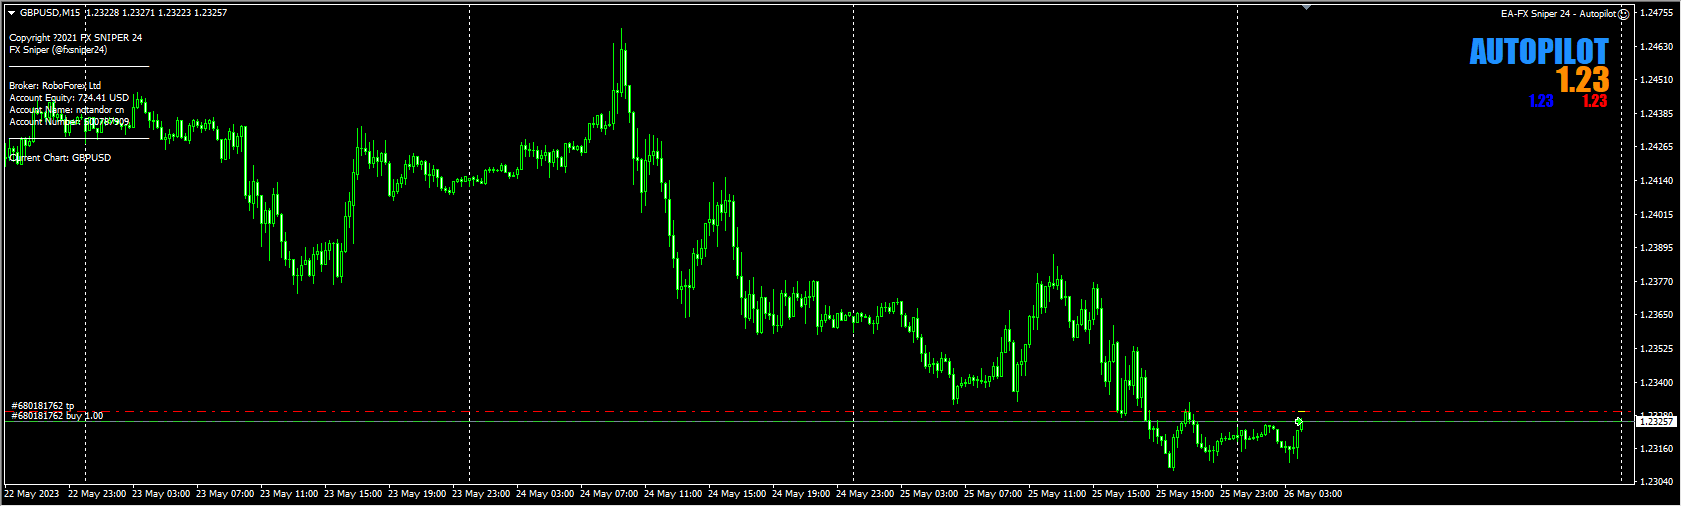
Task: Click the 23 May 23:00 time axis label
Action: (481, 494)
